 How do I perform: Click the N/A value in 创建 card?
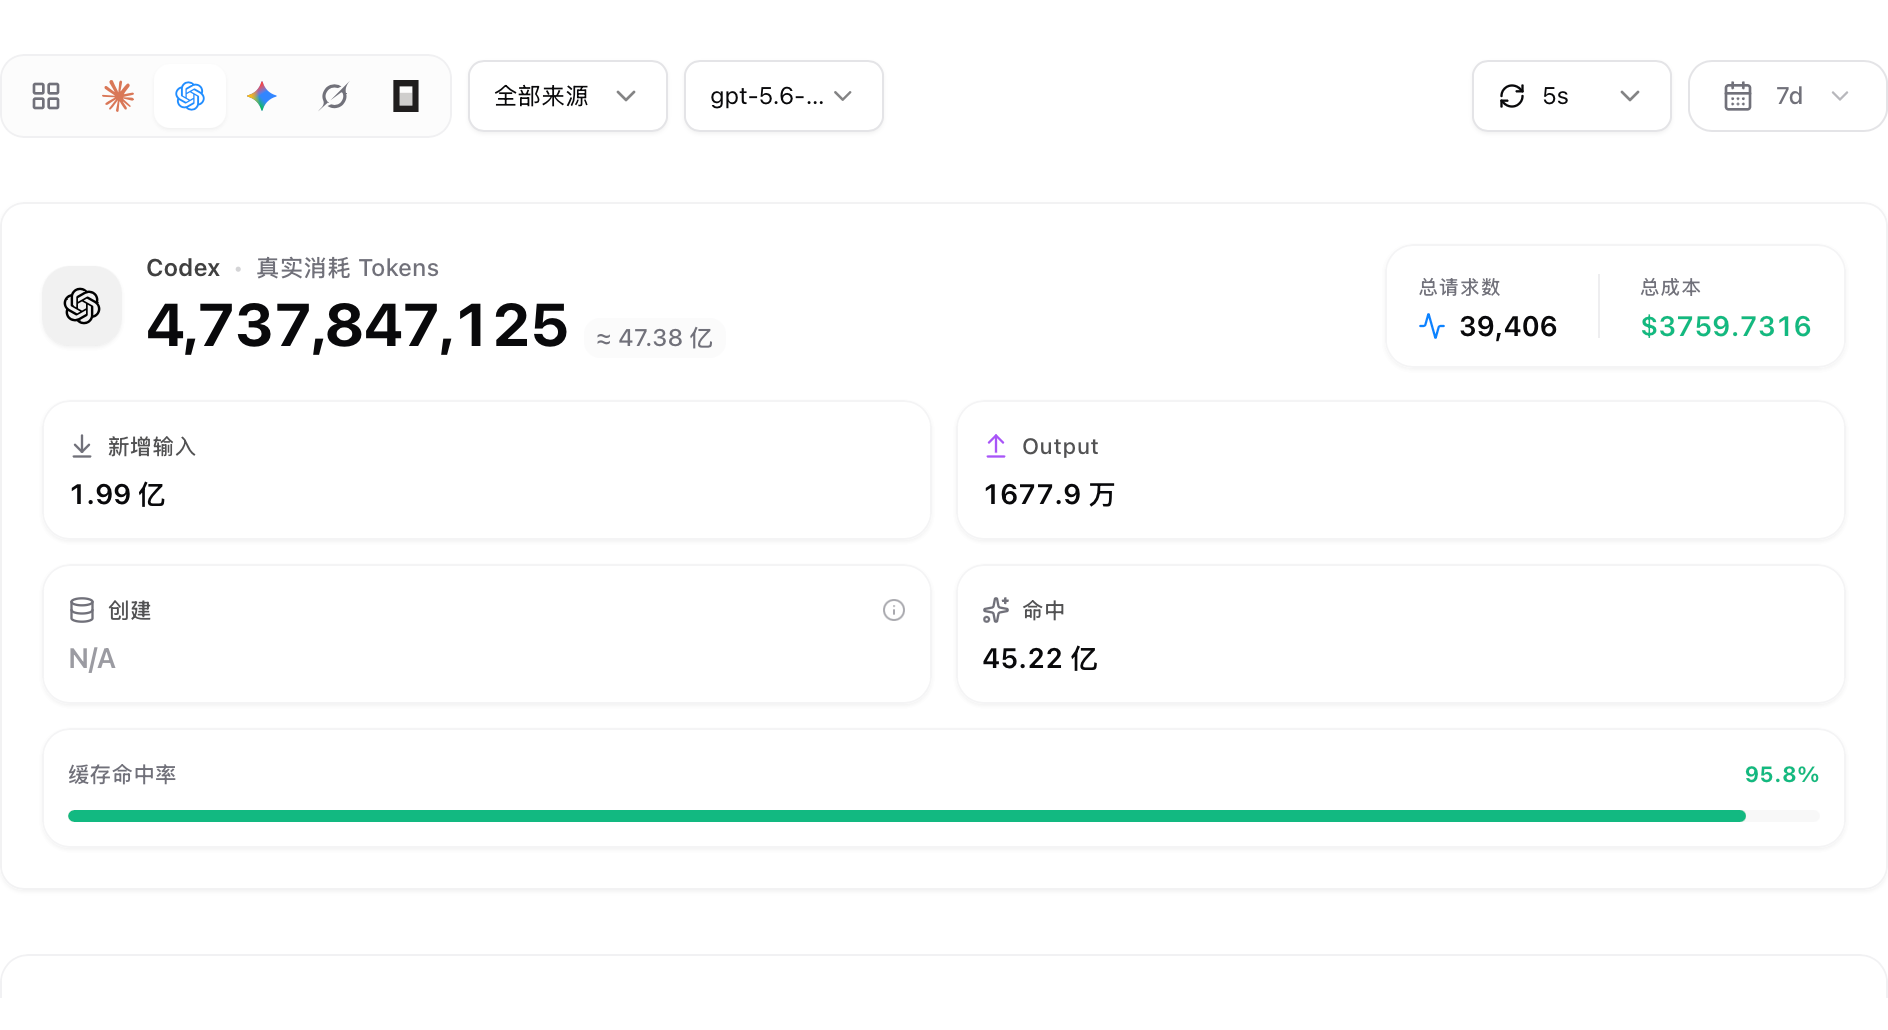(x=92, y=658)
